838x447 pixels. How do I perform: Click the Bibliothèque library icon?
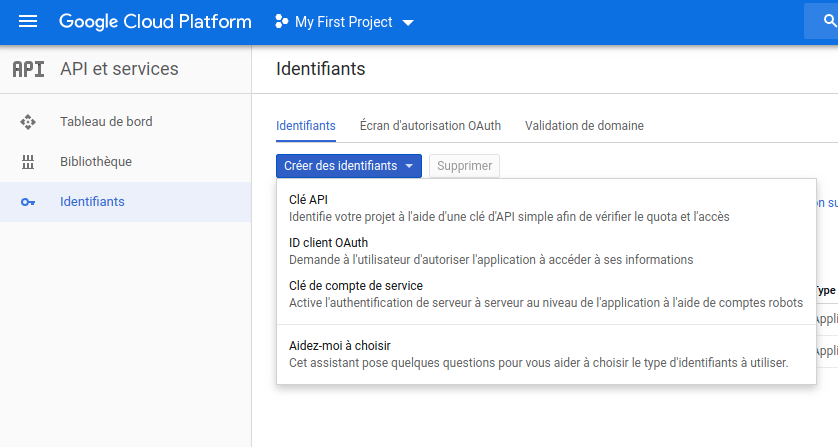point(28,162)
